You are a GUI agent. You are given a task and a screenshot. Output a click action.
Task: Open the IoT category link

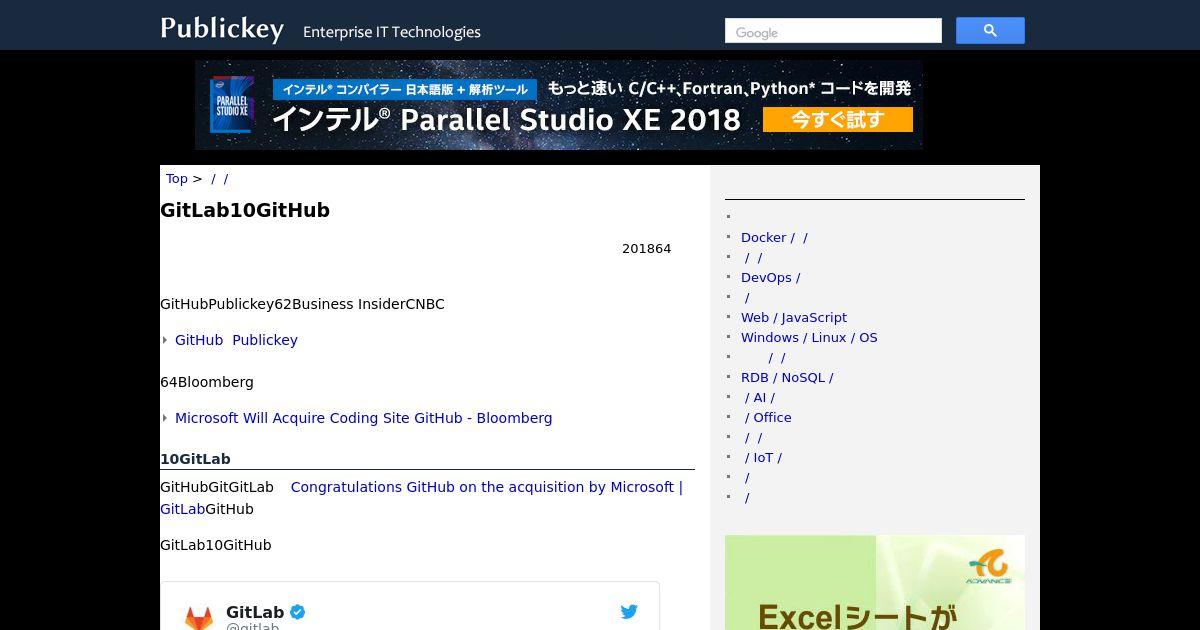click(x=763, y=457)
